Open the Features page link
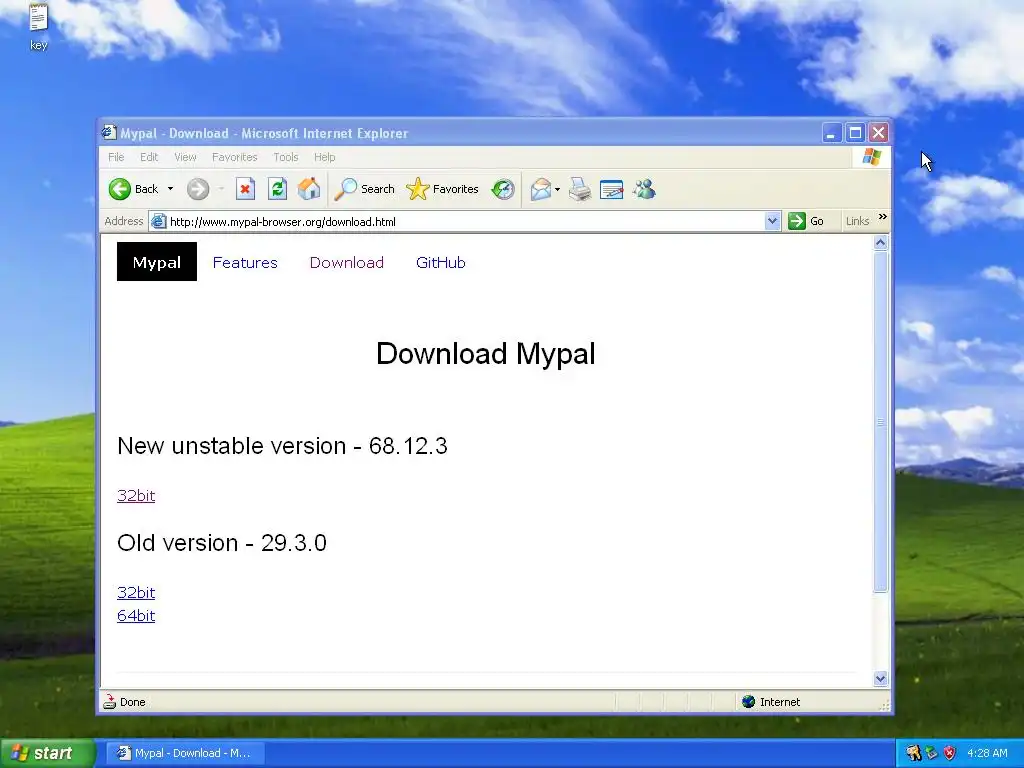The height and width of the screenshot is (768, 1024). tap(245, 263)
